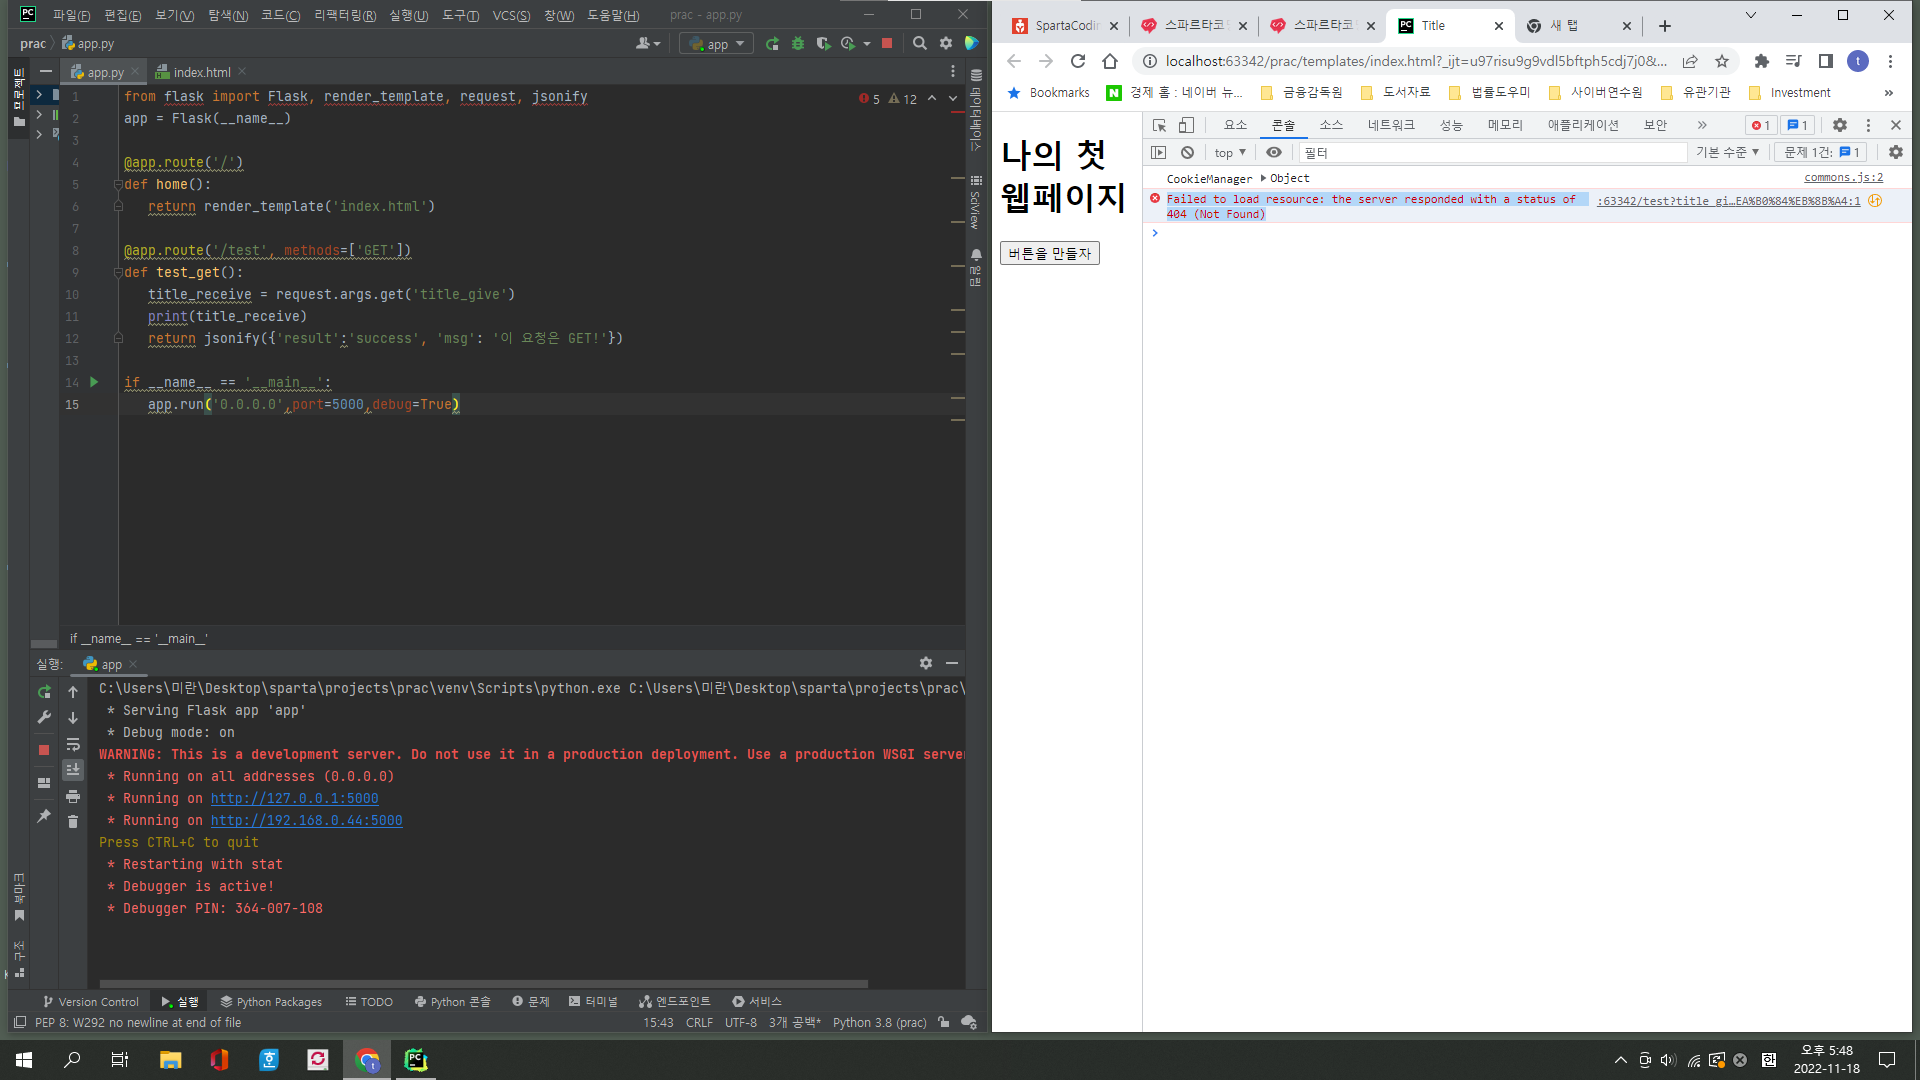Toggle DevTools console sidebar icon
The image size is (1920, 1080).
(x=1159, y=152)
